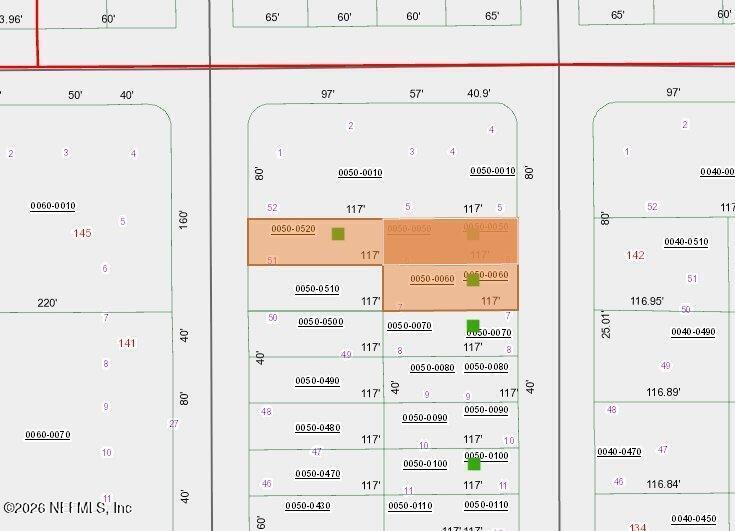Select parcel number 0040-0510
The height and width of the screenshot is (531, 735).
(x=686, y=242)
